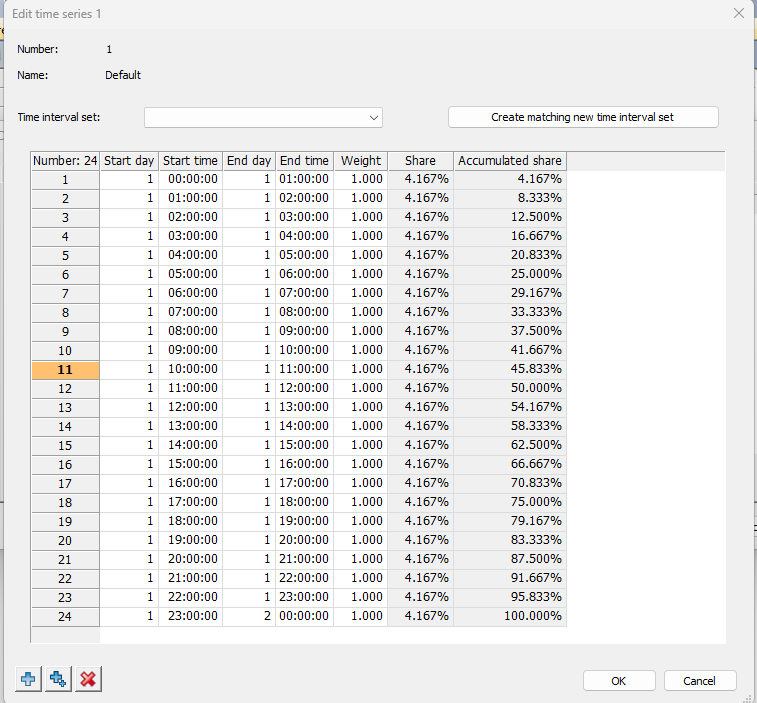757x703 pixels.
Task: Click accumulated share 12.500%
Action: coord(510,217)
